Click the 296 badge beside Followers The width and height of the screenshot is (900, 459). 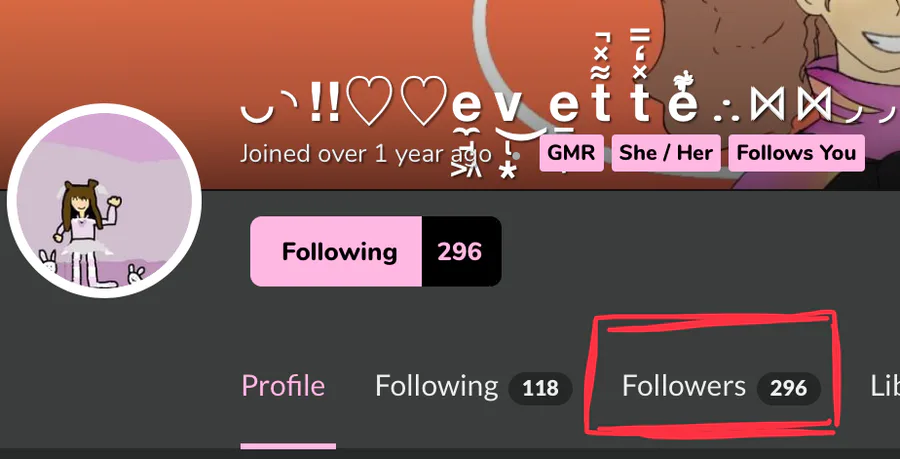pyautogui.click(x=789, y=388)
